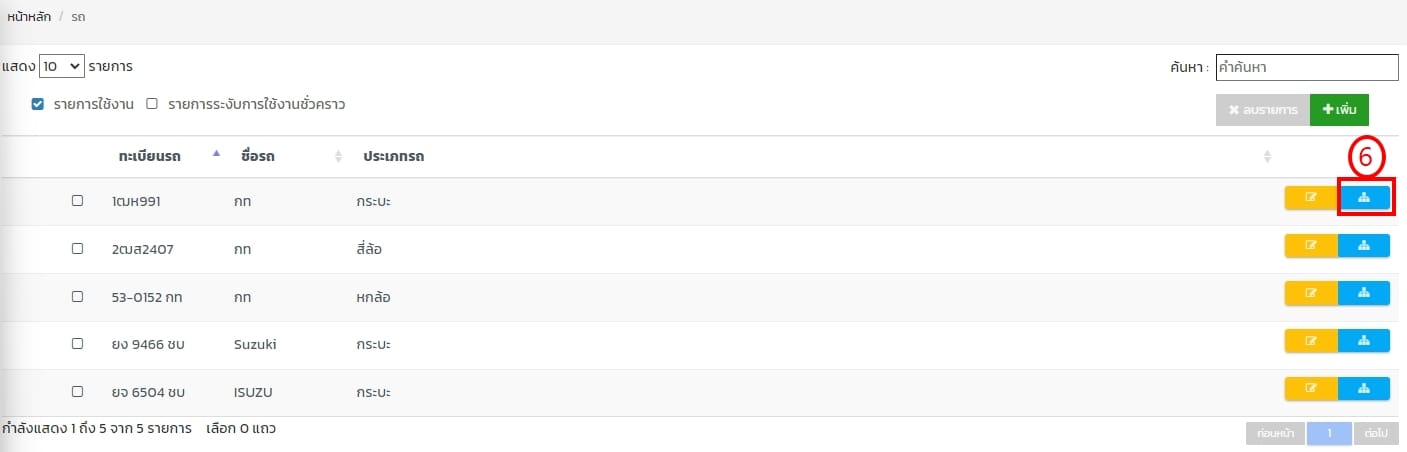
Task: Edit the ยง 9466 ชบ Suzuki row
Action: click(x=1310, y=341)
